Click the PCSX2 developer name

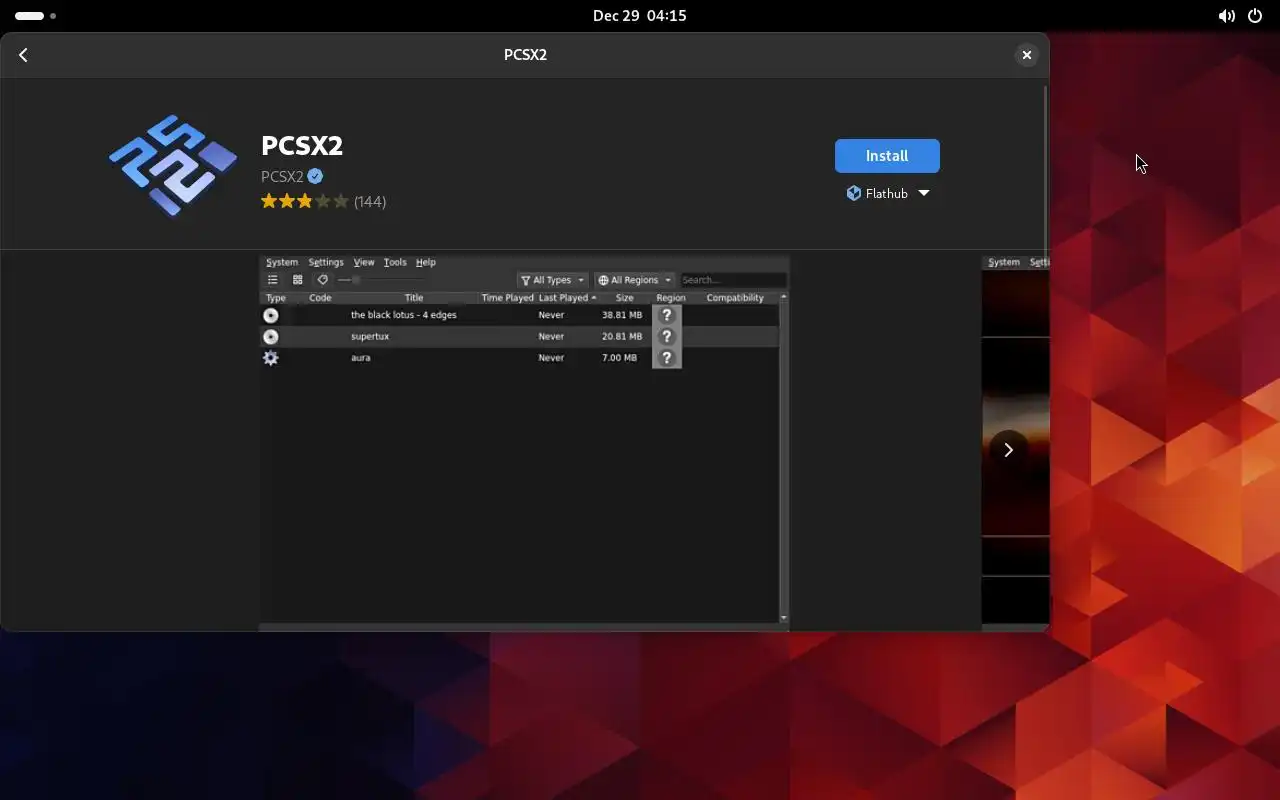(282, 177)
